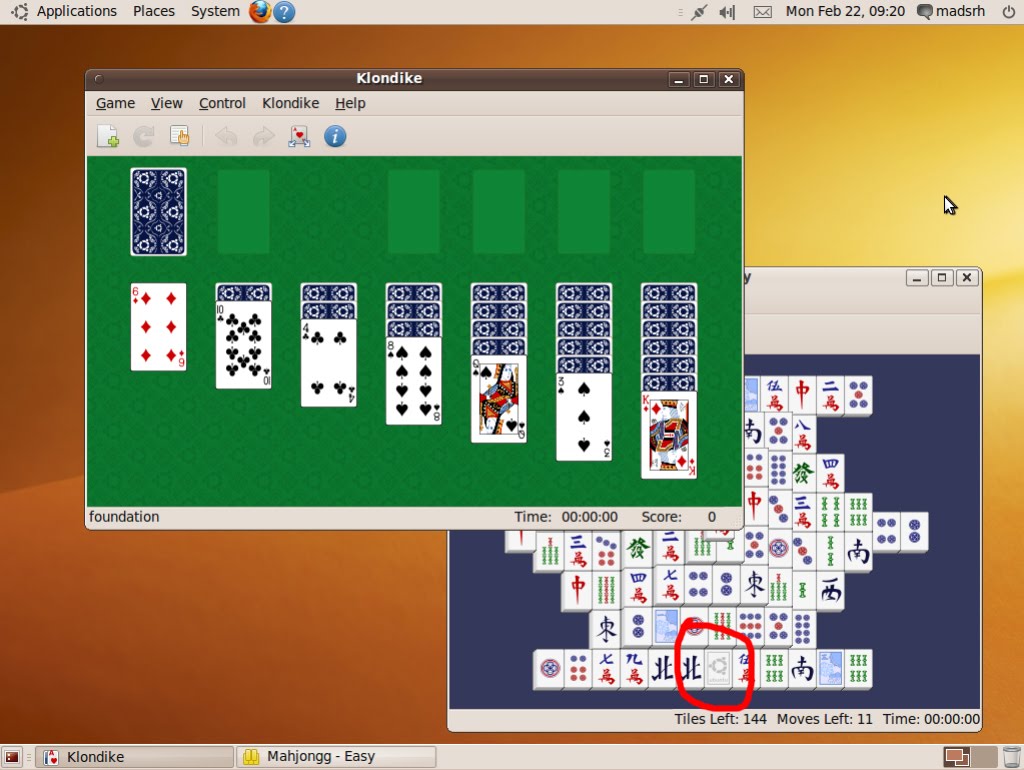
Task: Open the Help menu in Klondike
Action: point(350,103)
